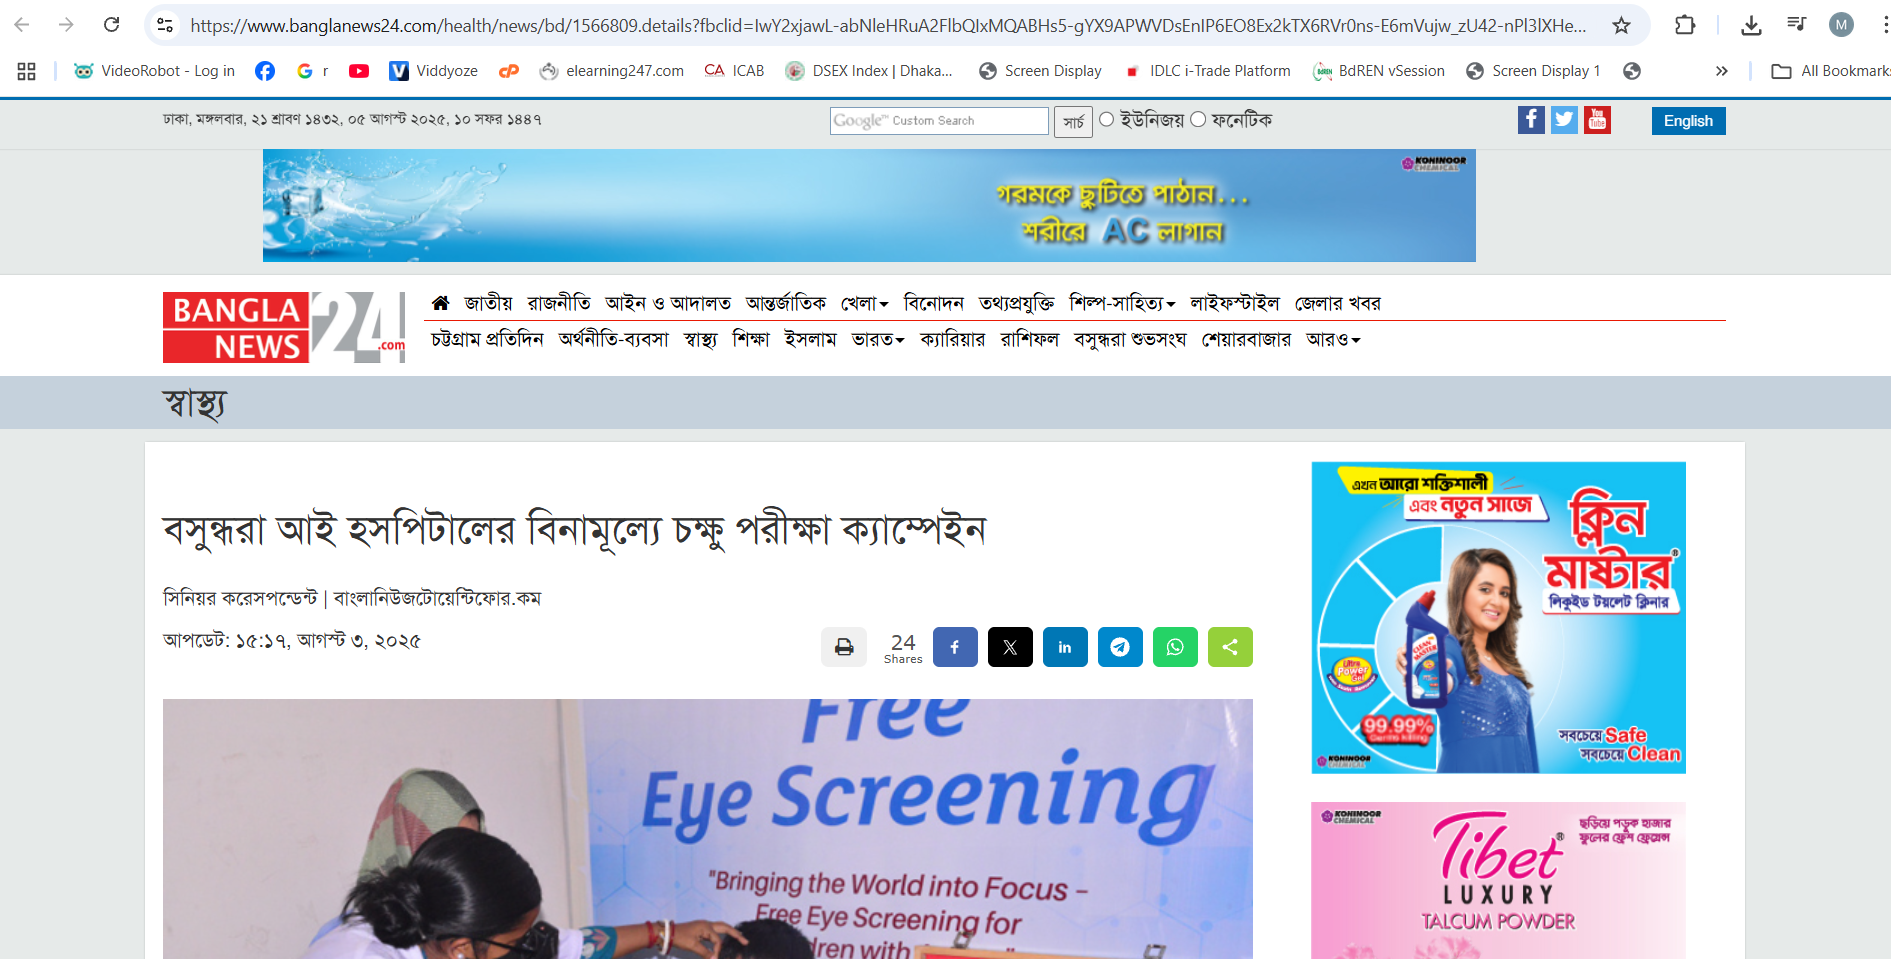The height and width of the screenshot is (959, 1891).
Task: Open the আরও dropdown in navigation
Action: [x=1333, y=340]
